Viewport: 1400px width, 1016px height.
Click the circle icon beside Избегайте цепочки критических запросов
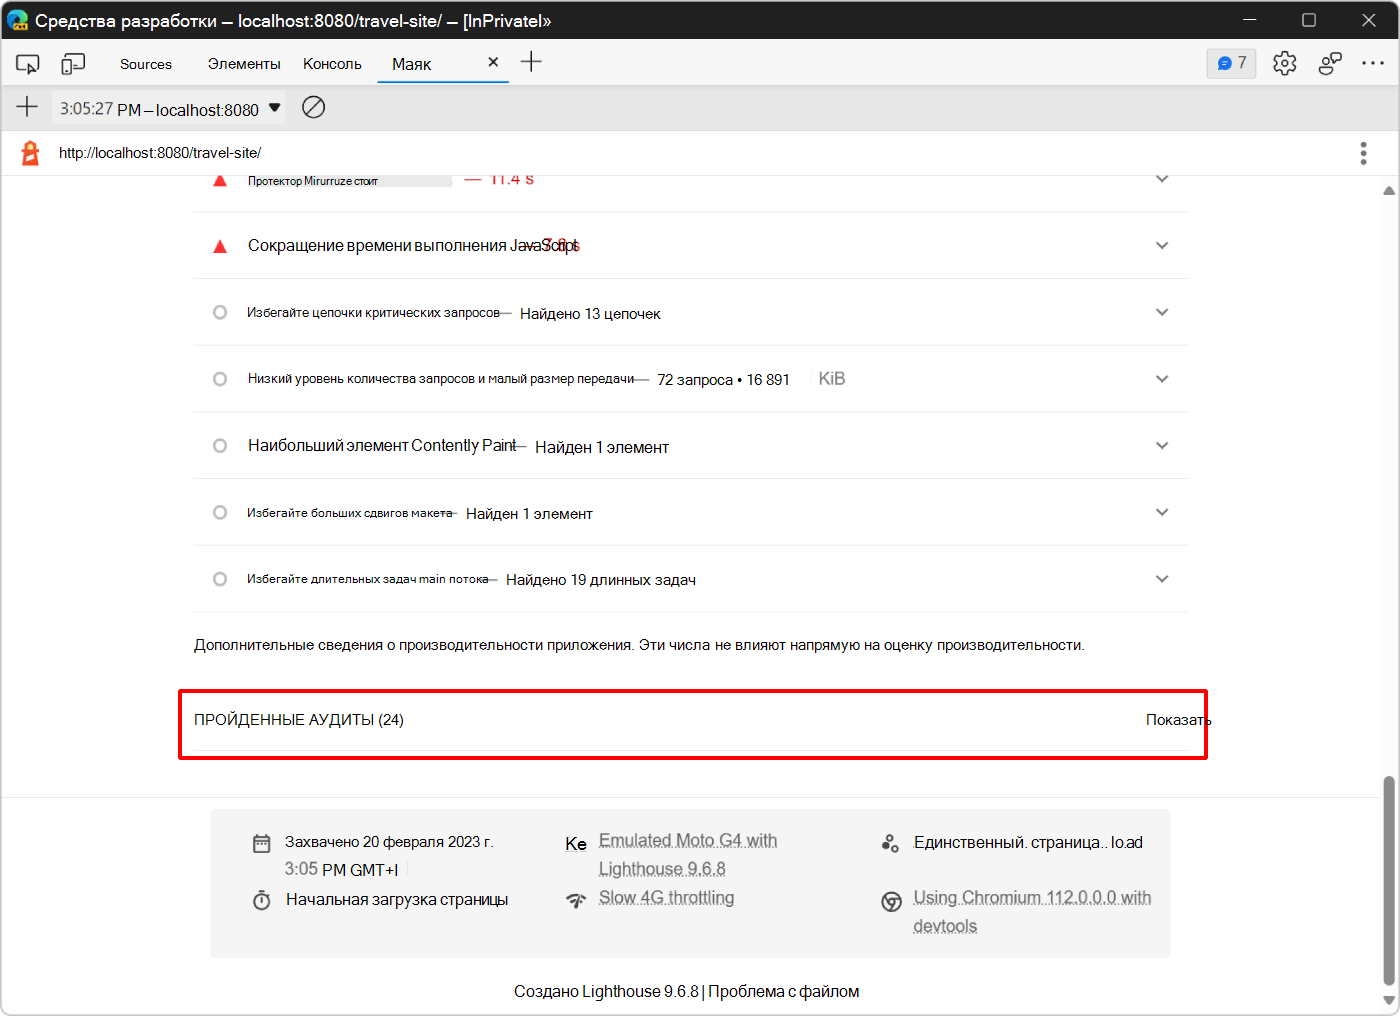click(220, 312)
